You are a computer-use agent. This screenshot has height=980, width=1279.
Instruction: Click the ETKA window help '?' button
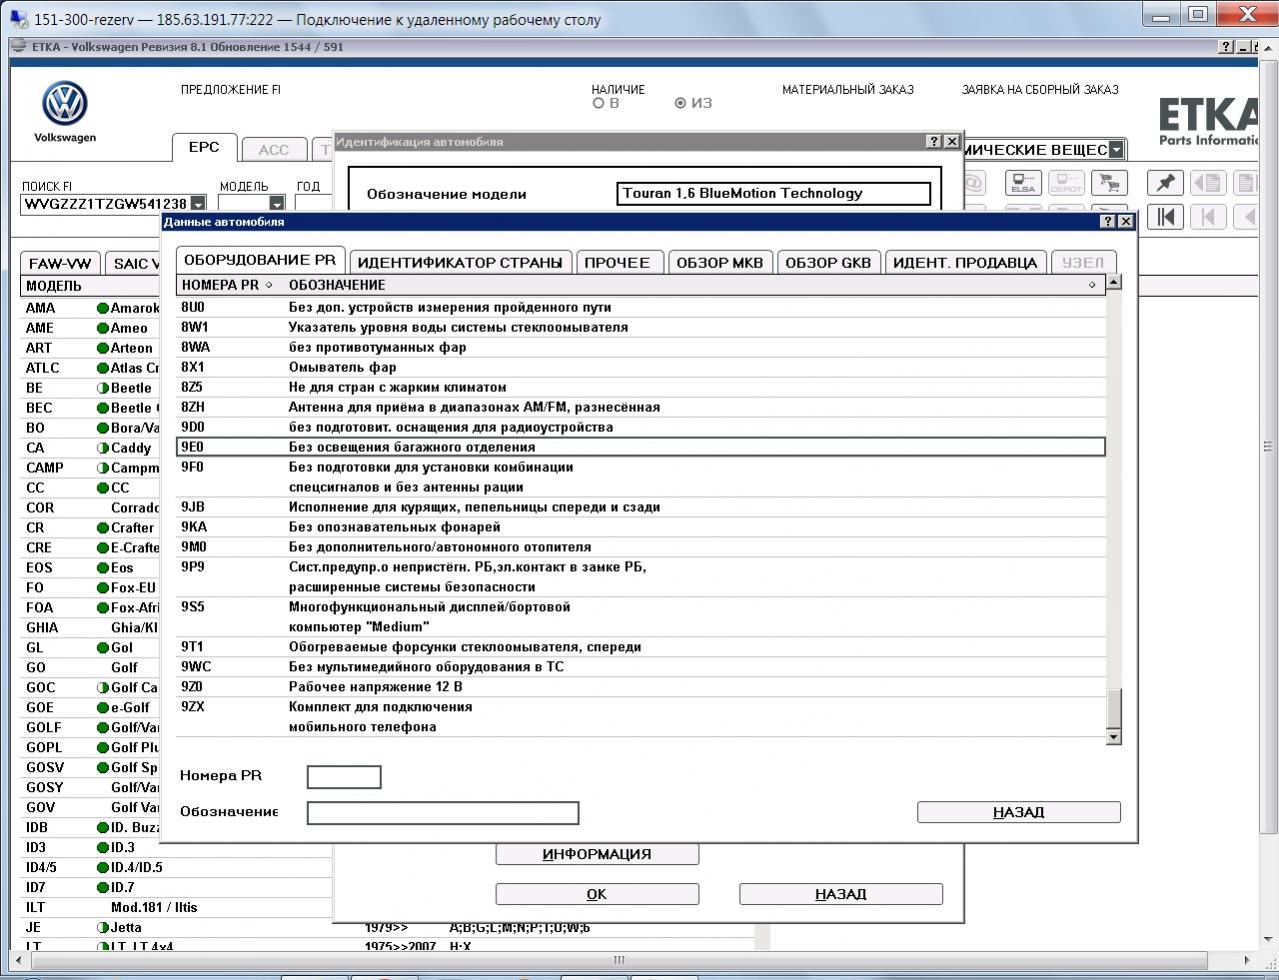click(1226, 47)
